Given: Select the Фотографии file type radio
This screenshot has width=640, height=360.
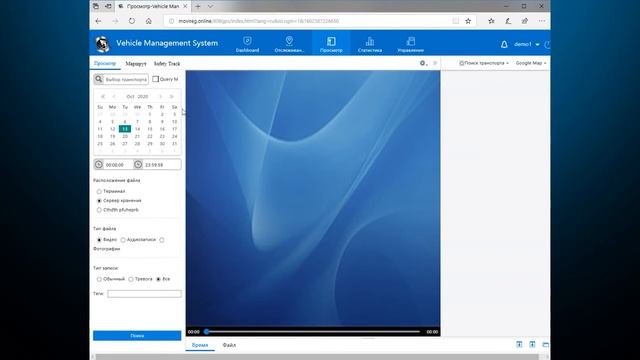Looking at the screenshot, I should point(162,240).
